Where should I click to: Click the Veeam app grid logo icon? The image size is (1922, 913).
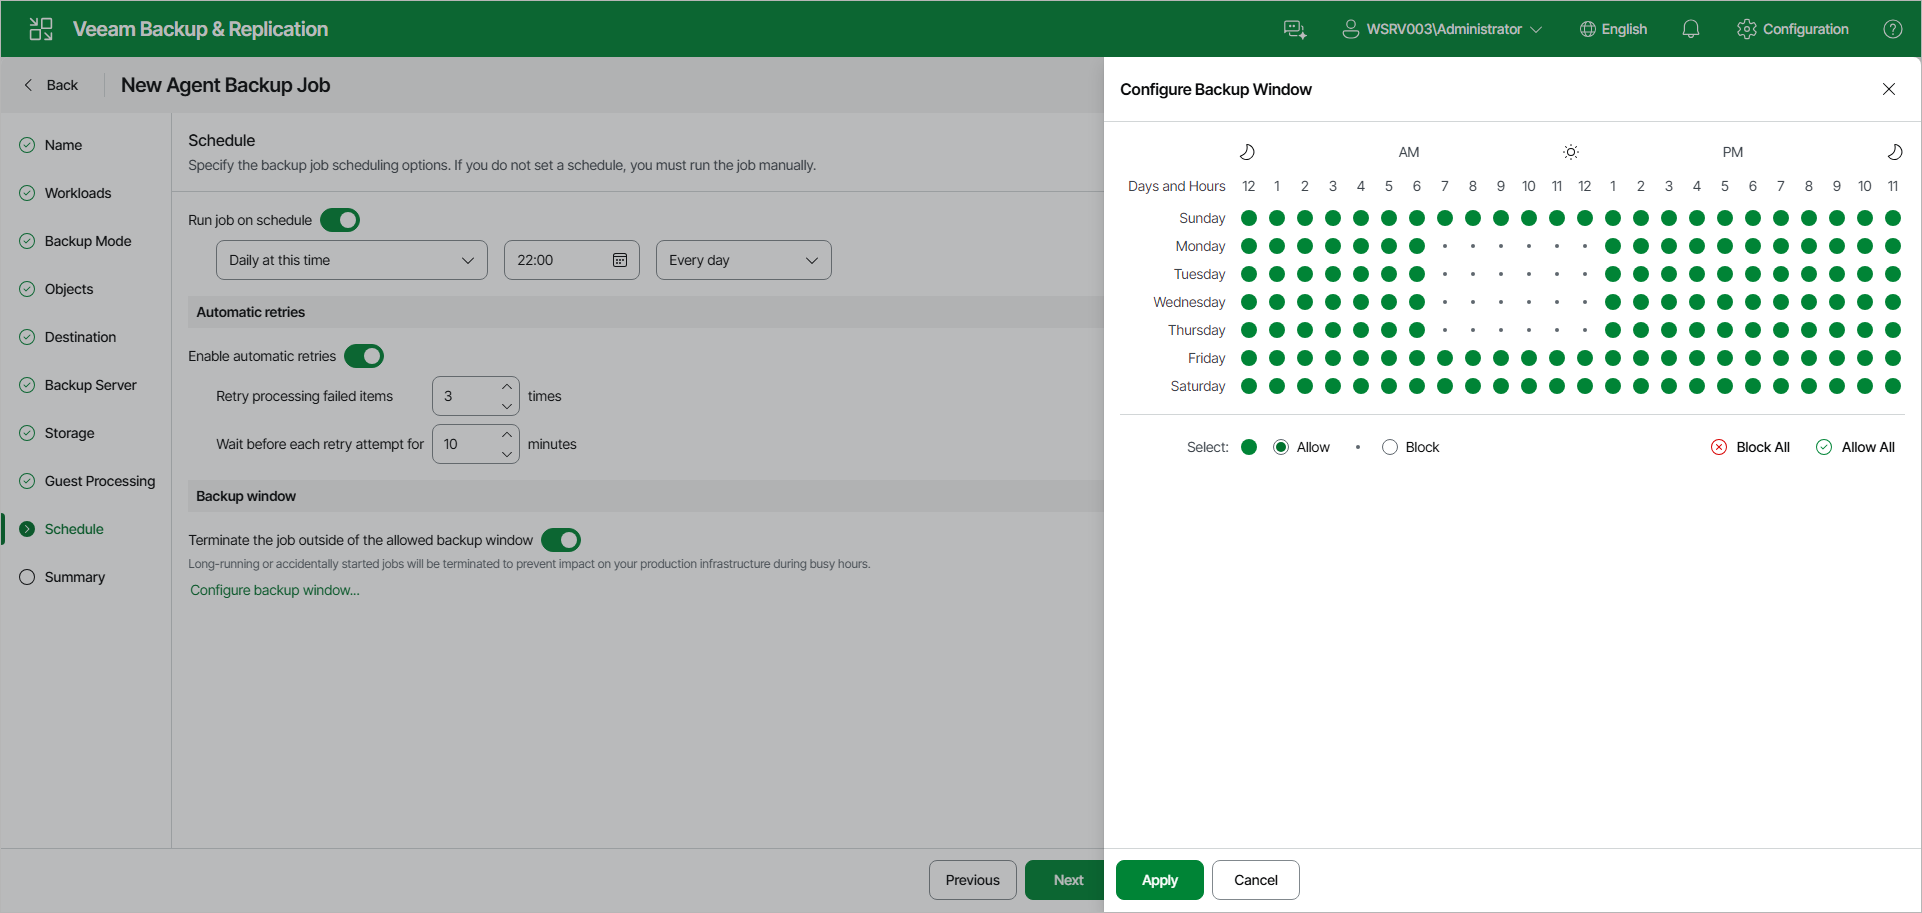pyautogui.click(x=41, y=29)
